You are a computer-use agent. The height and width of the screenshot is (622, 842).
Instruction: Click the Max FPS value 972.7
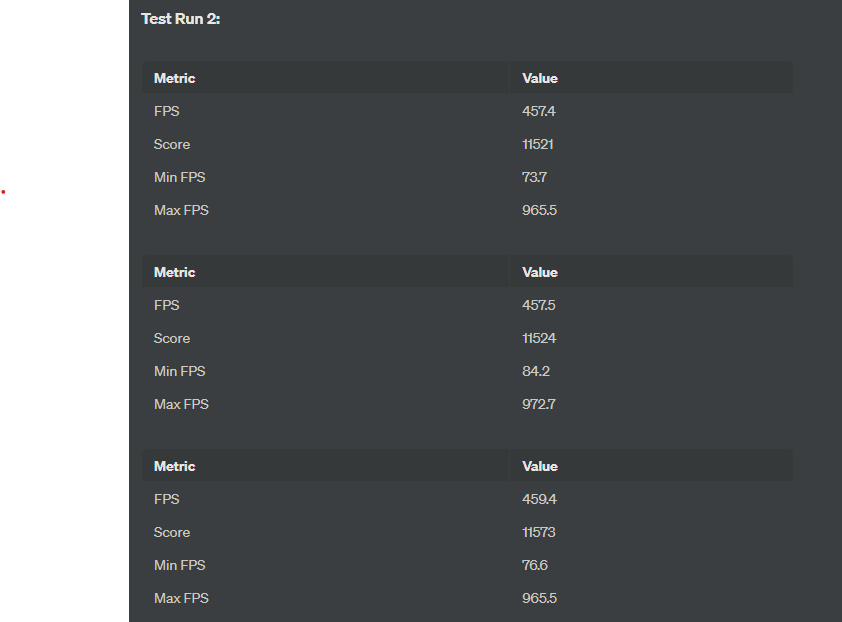click(x=539, y=404)
